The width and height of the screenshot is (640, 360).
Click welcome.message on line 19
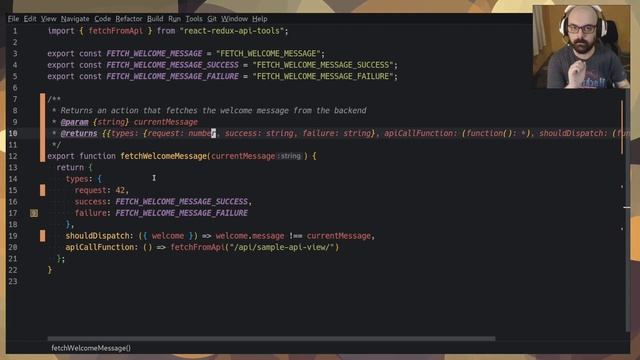pos(250,236)
